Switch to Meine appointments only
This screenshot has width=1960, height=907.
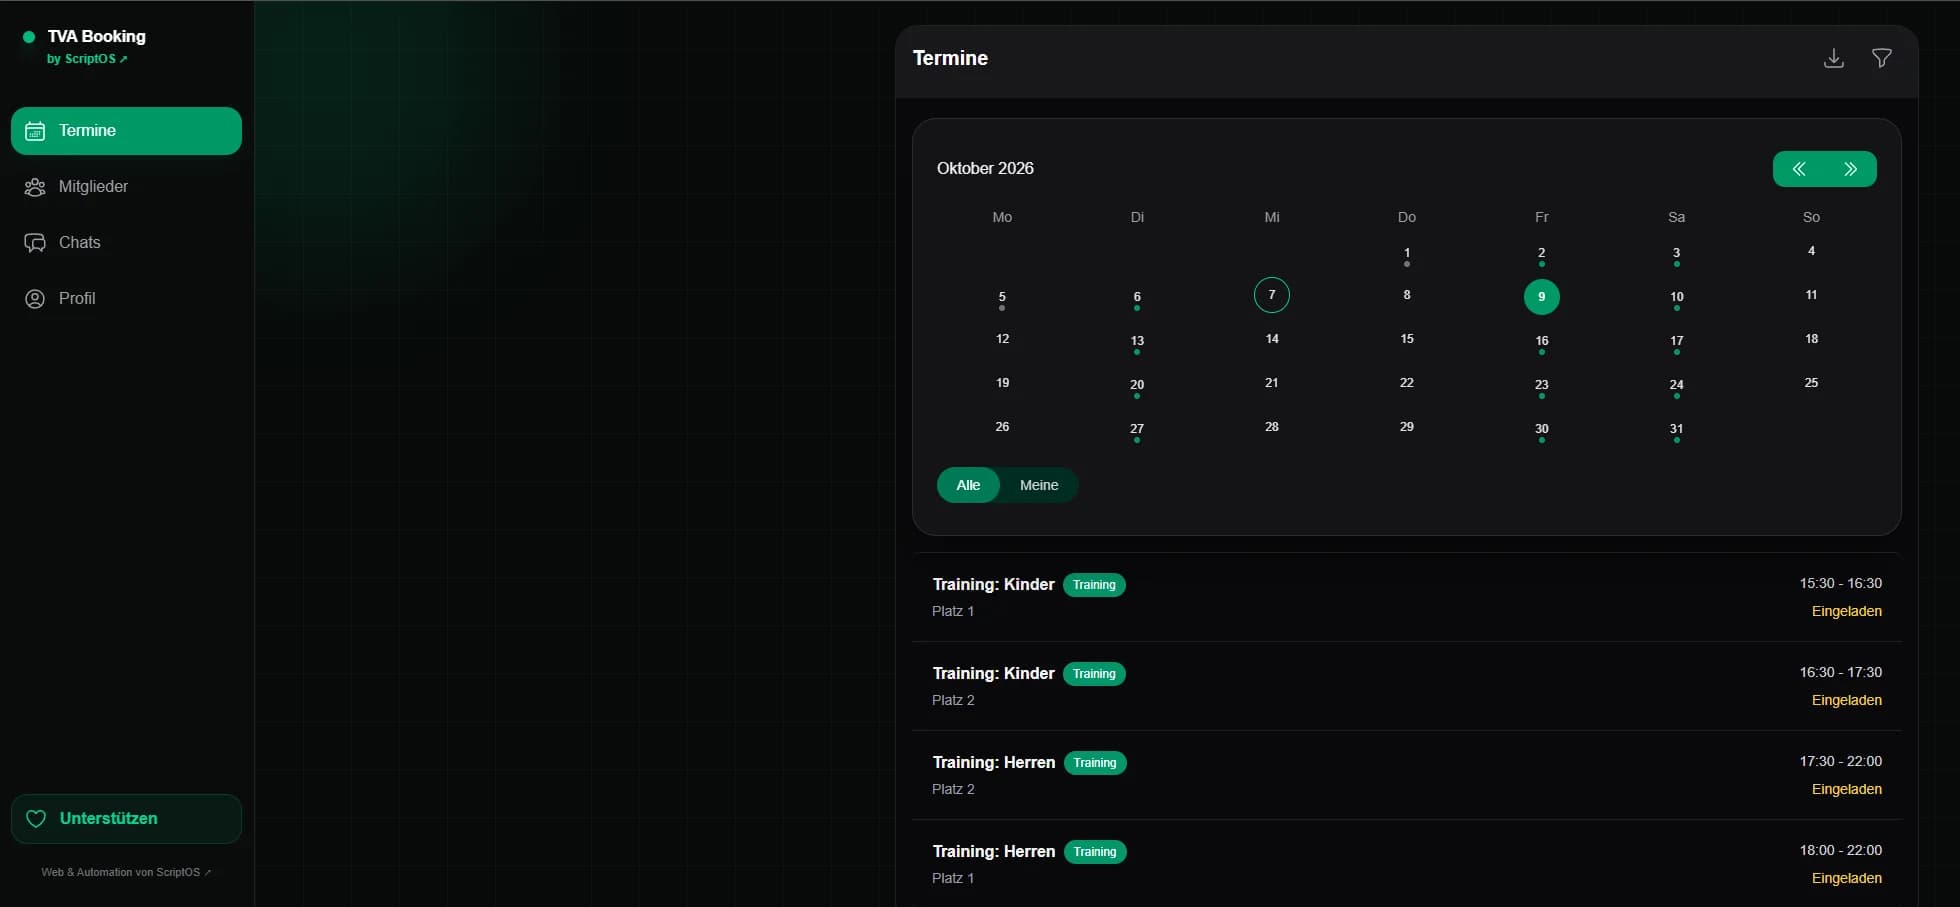(1039, 485)
